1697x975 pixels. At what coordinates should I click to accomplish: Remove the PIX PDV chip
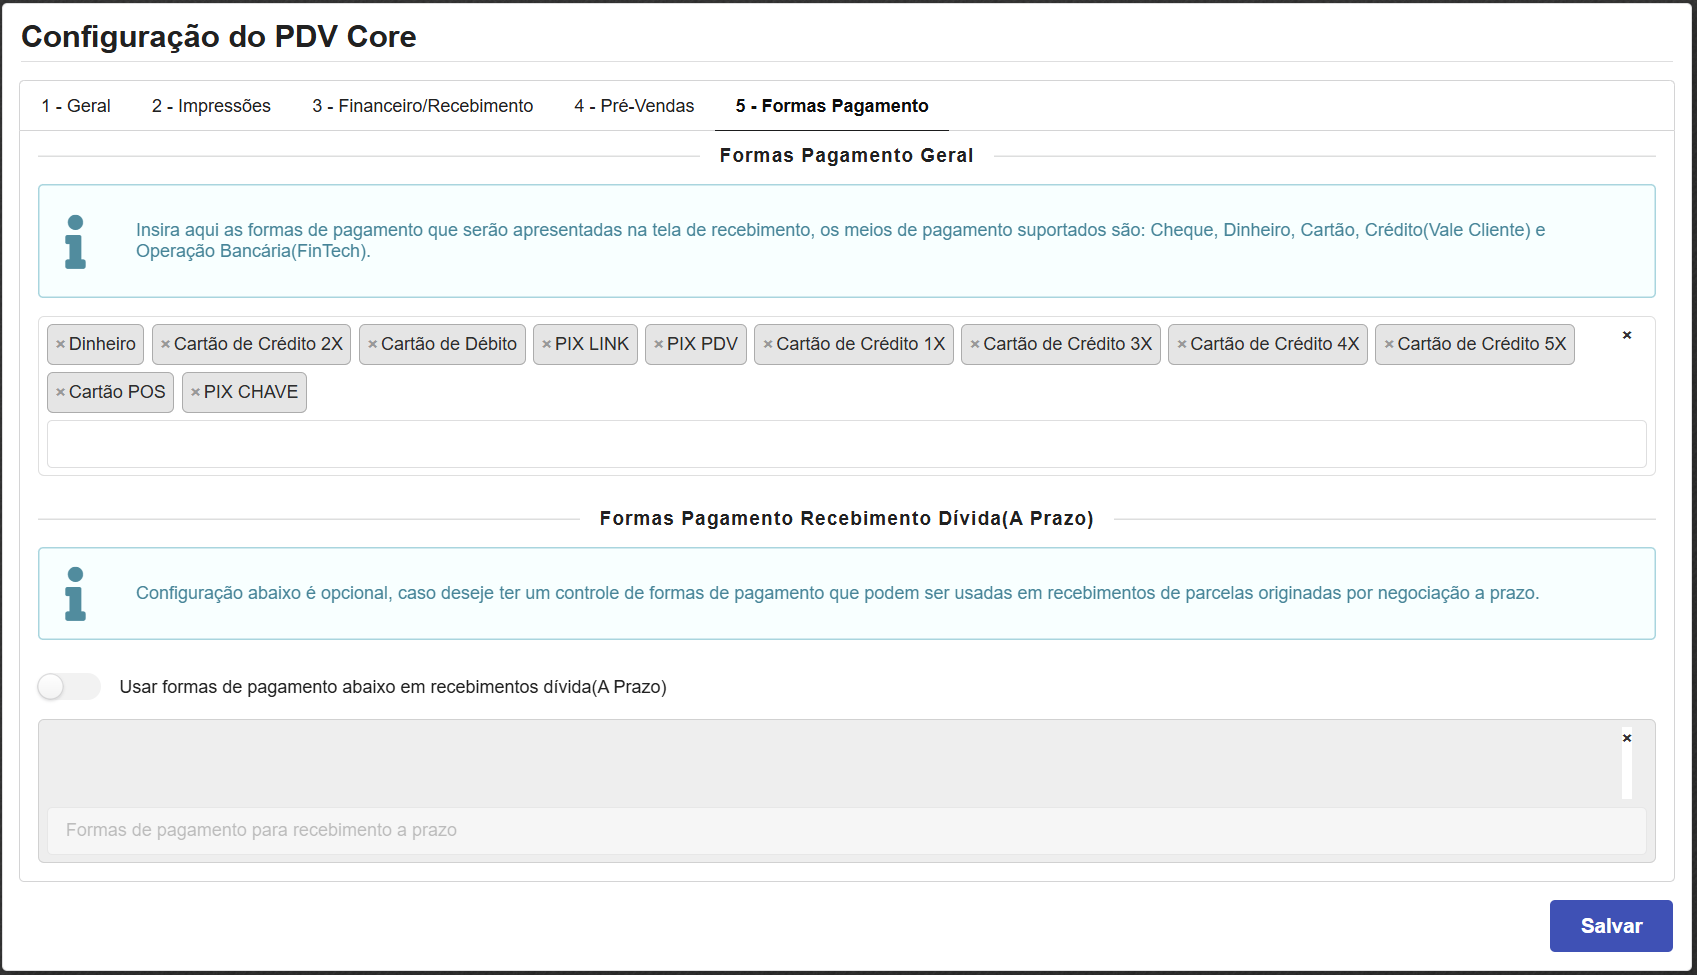tap(656, 344)
